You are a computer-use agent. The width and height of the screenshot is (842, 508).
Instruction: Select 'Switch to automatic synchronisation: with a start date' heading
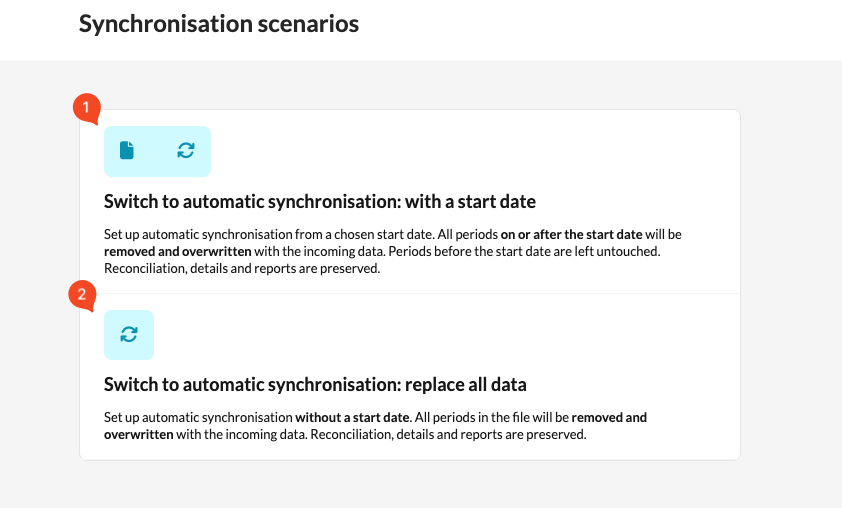click(x=319, y=202)
